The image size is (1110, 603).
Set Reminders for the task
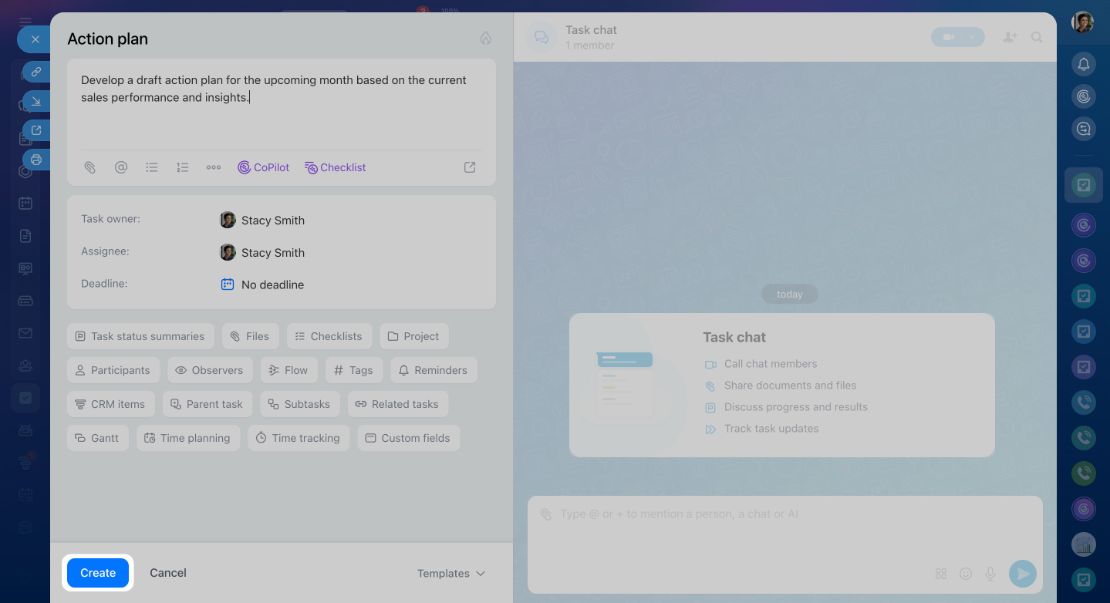433,370
